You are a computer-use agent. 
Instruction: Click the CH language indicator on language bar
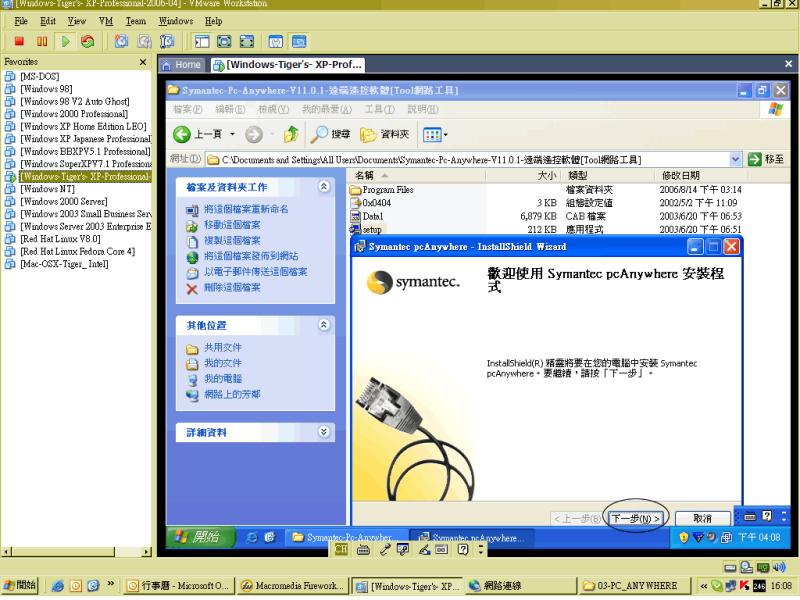tap(341, 549)
